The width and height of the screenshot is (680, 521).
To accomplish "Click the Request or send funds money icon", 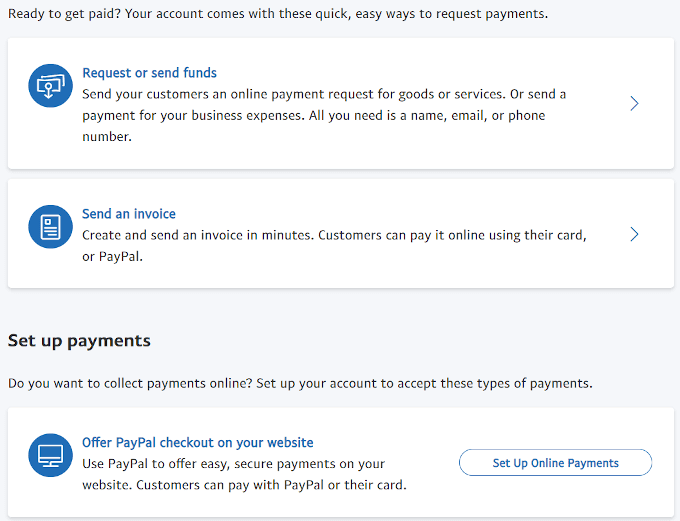I will point(51,87).
